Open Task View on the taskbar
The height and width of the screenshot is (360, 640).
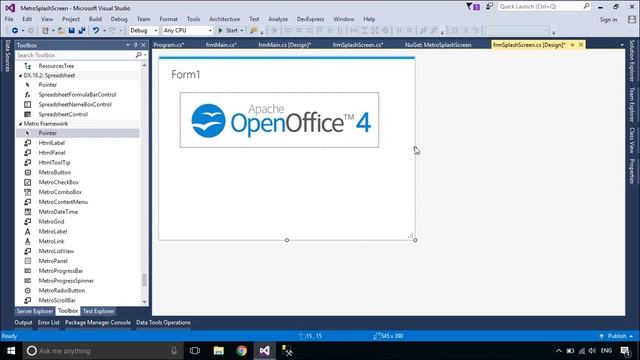click(195, 351)
